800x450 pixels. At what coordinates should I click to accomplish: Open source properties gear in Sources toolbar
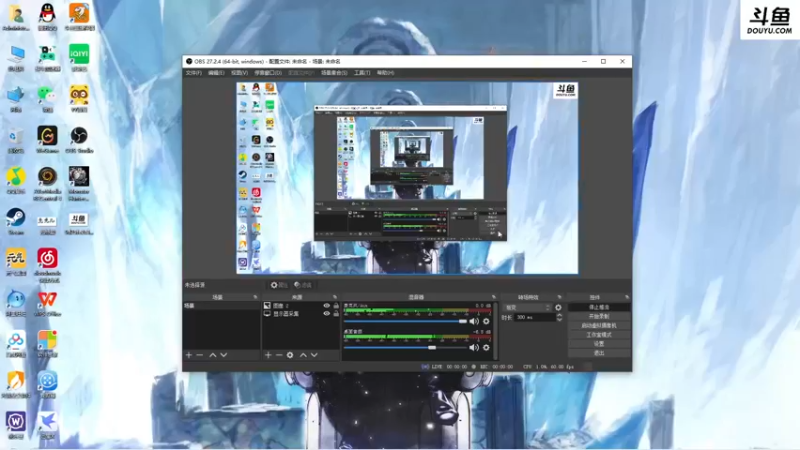290,355
